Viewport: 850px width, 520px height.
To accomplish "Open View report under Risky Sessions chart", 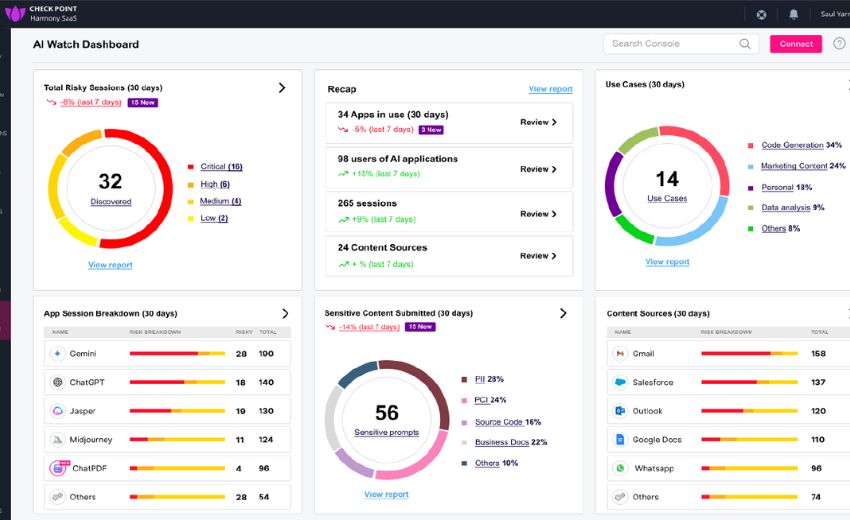I will [x=110, y=265].
